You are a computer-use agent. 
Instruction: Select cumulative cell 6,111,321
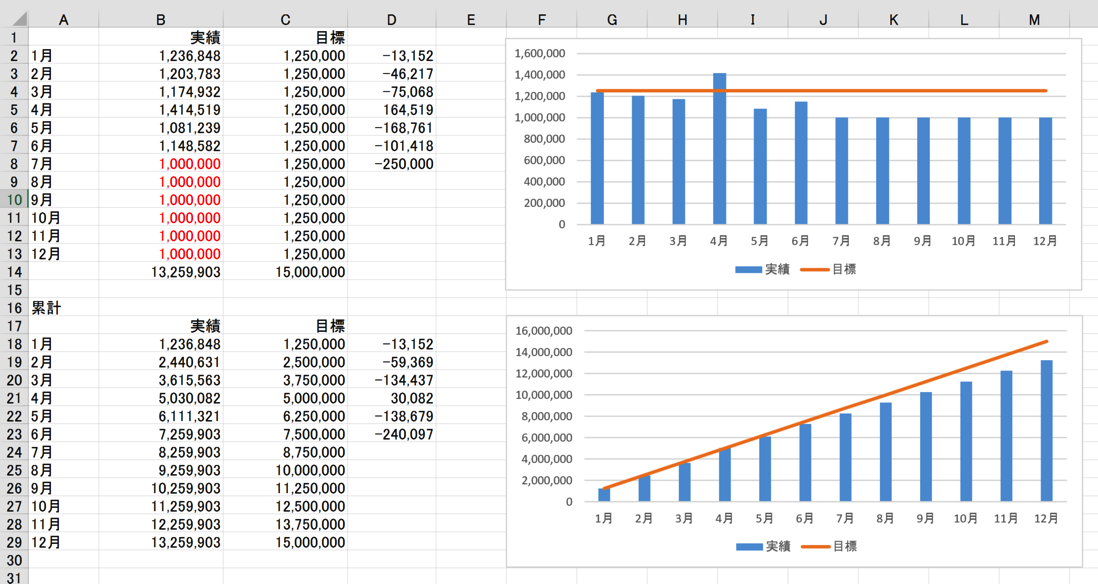[x=161, y=416]
